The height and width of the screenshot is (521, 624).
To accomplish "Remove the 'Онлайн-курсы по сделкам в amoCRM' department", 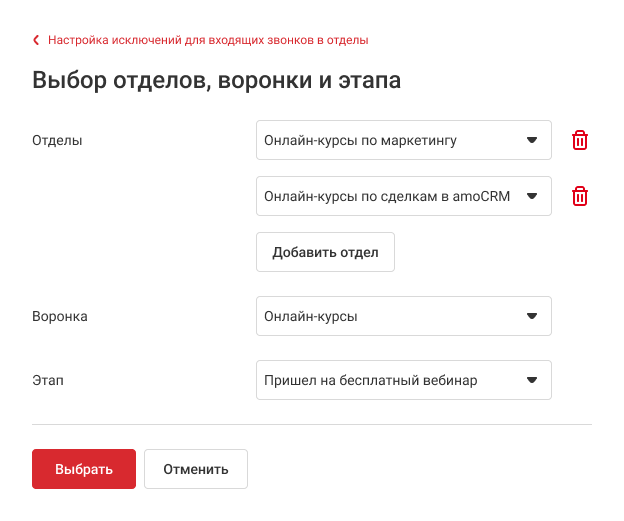I will [579, 196].
